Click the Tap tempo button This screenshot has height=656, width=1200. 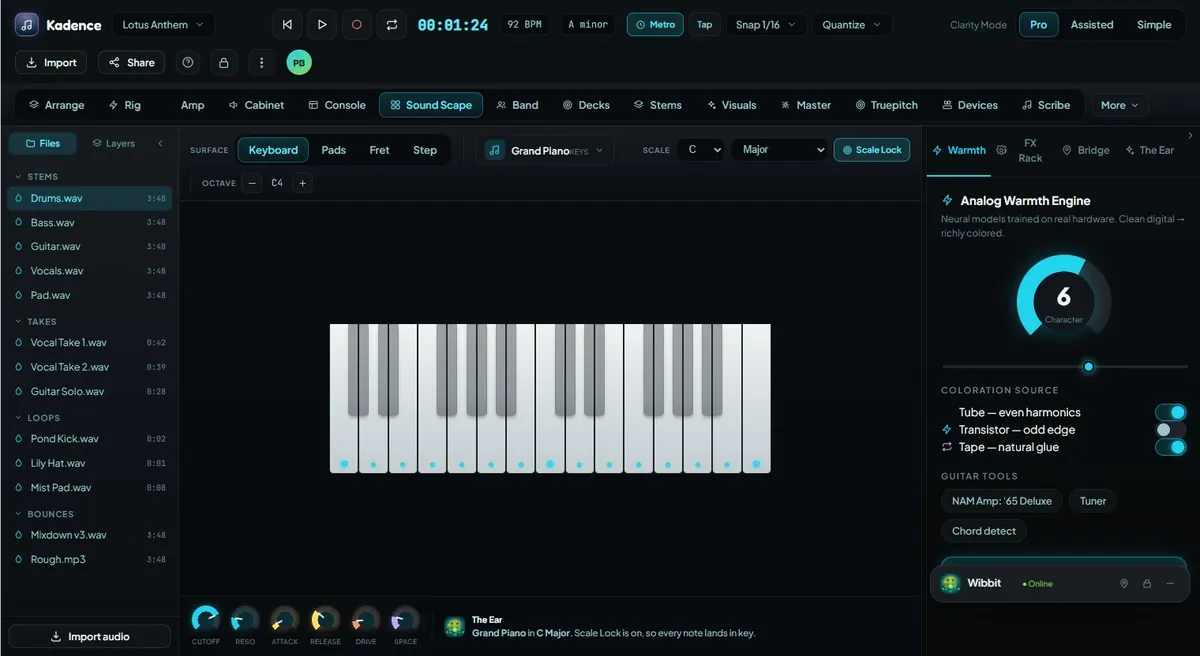(x=705, y=24)
